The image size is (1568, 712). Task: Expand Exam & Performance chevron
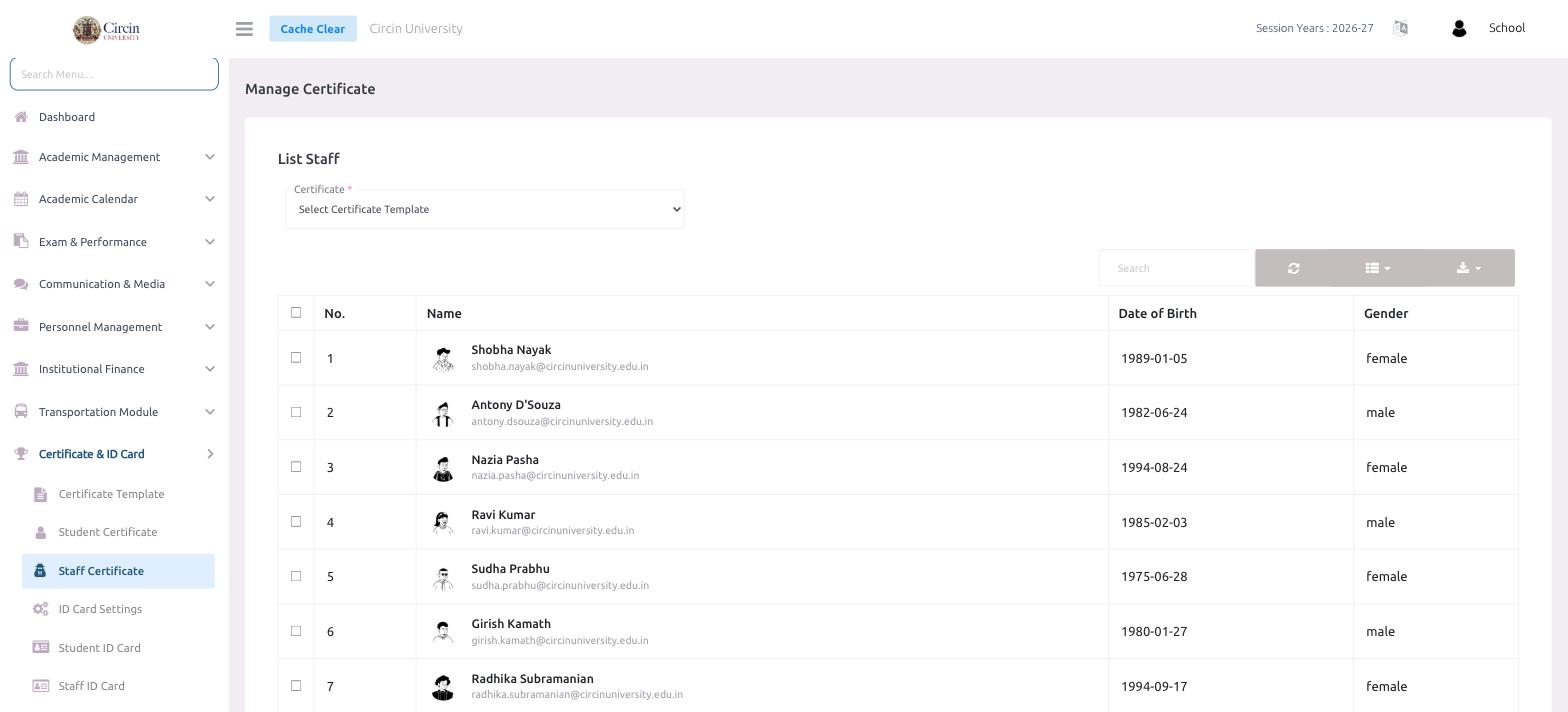(x=209, y=242)
